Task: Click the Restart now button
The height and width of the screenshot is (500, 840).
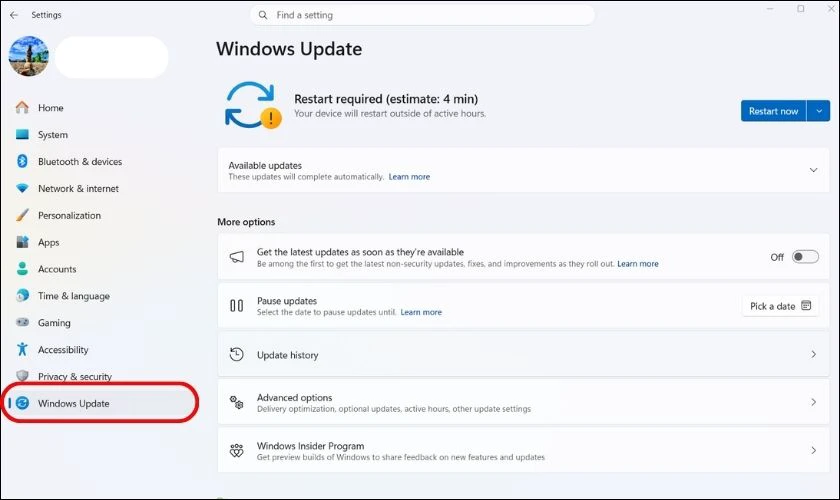Action: (774, 111)
